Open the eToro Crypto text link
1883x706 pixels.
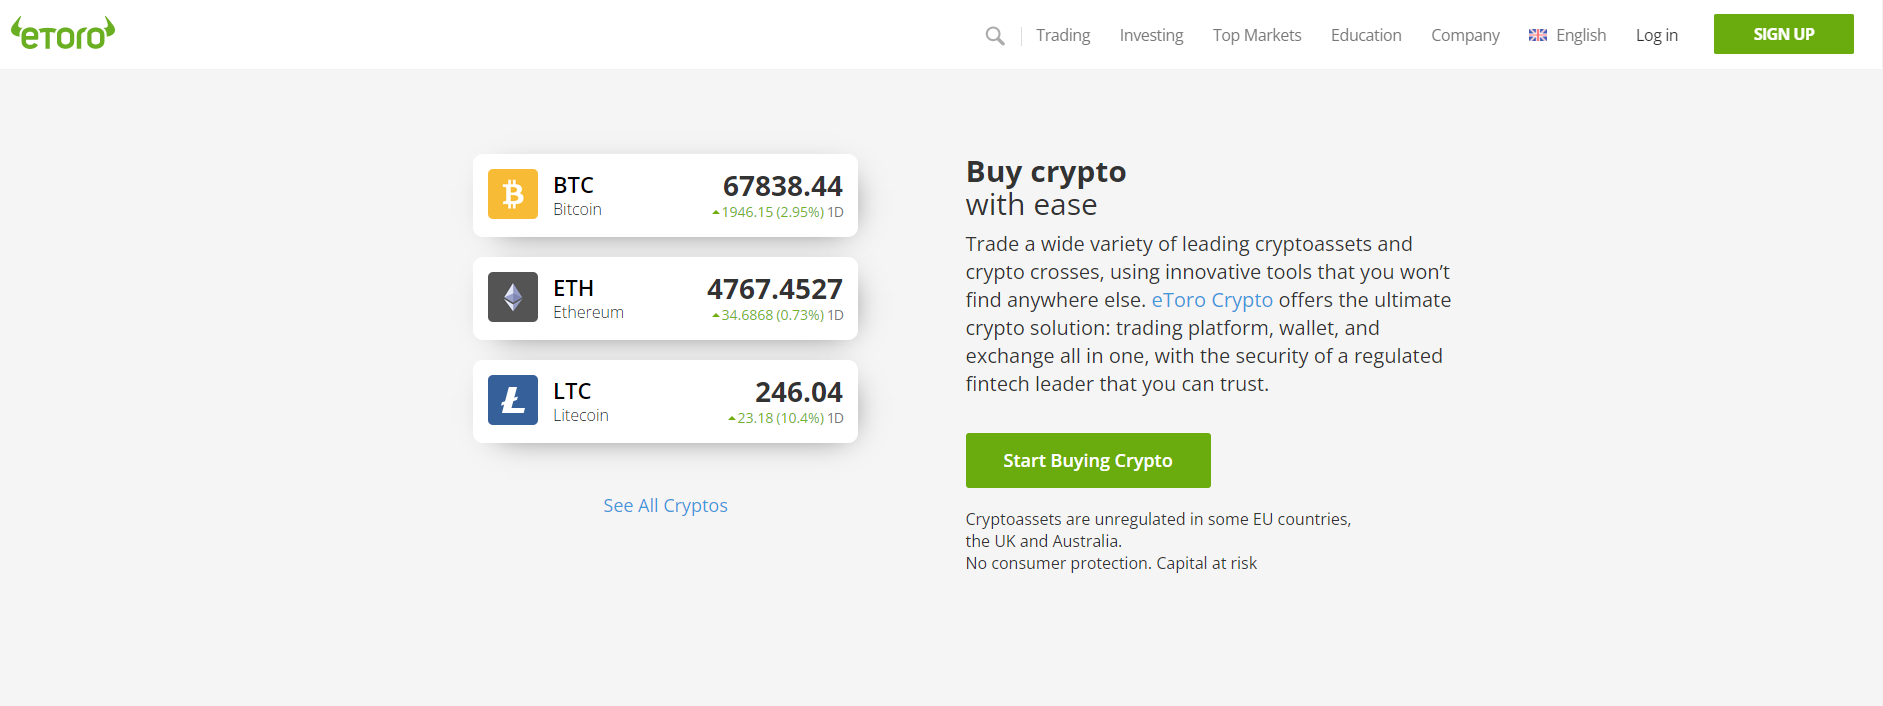point(1212,300)
